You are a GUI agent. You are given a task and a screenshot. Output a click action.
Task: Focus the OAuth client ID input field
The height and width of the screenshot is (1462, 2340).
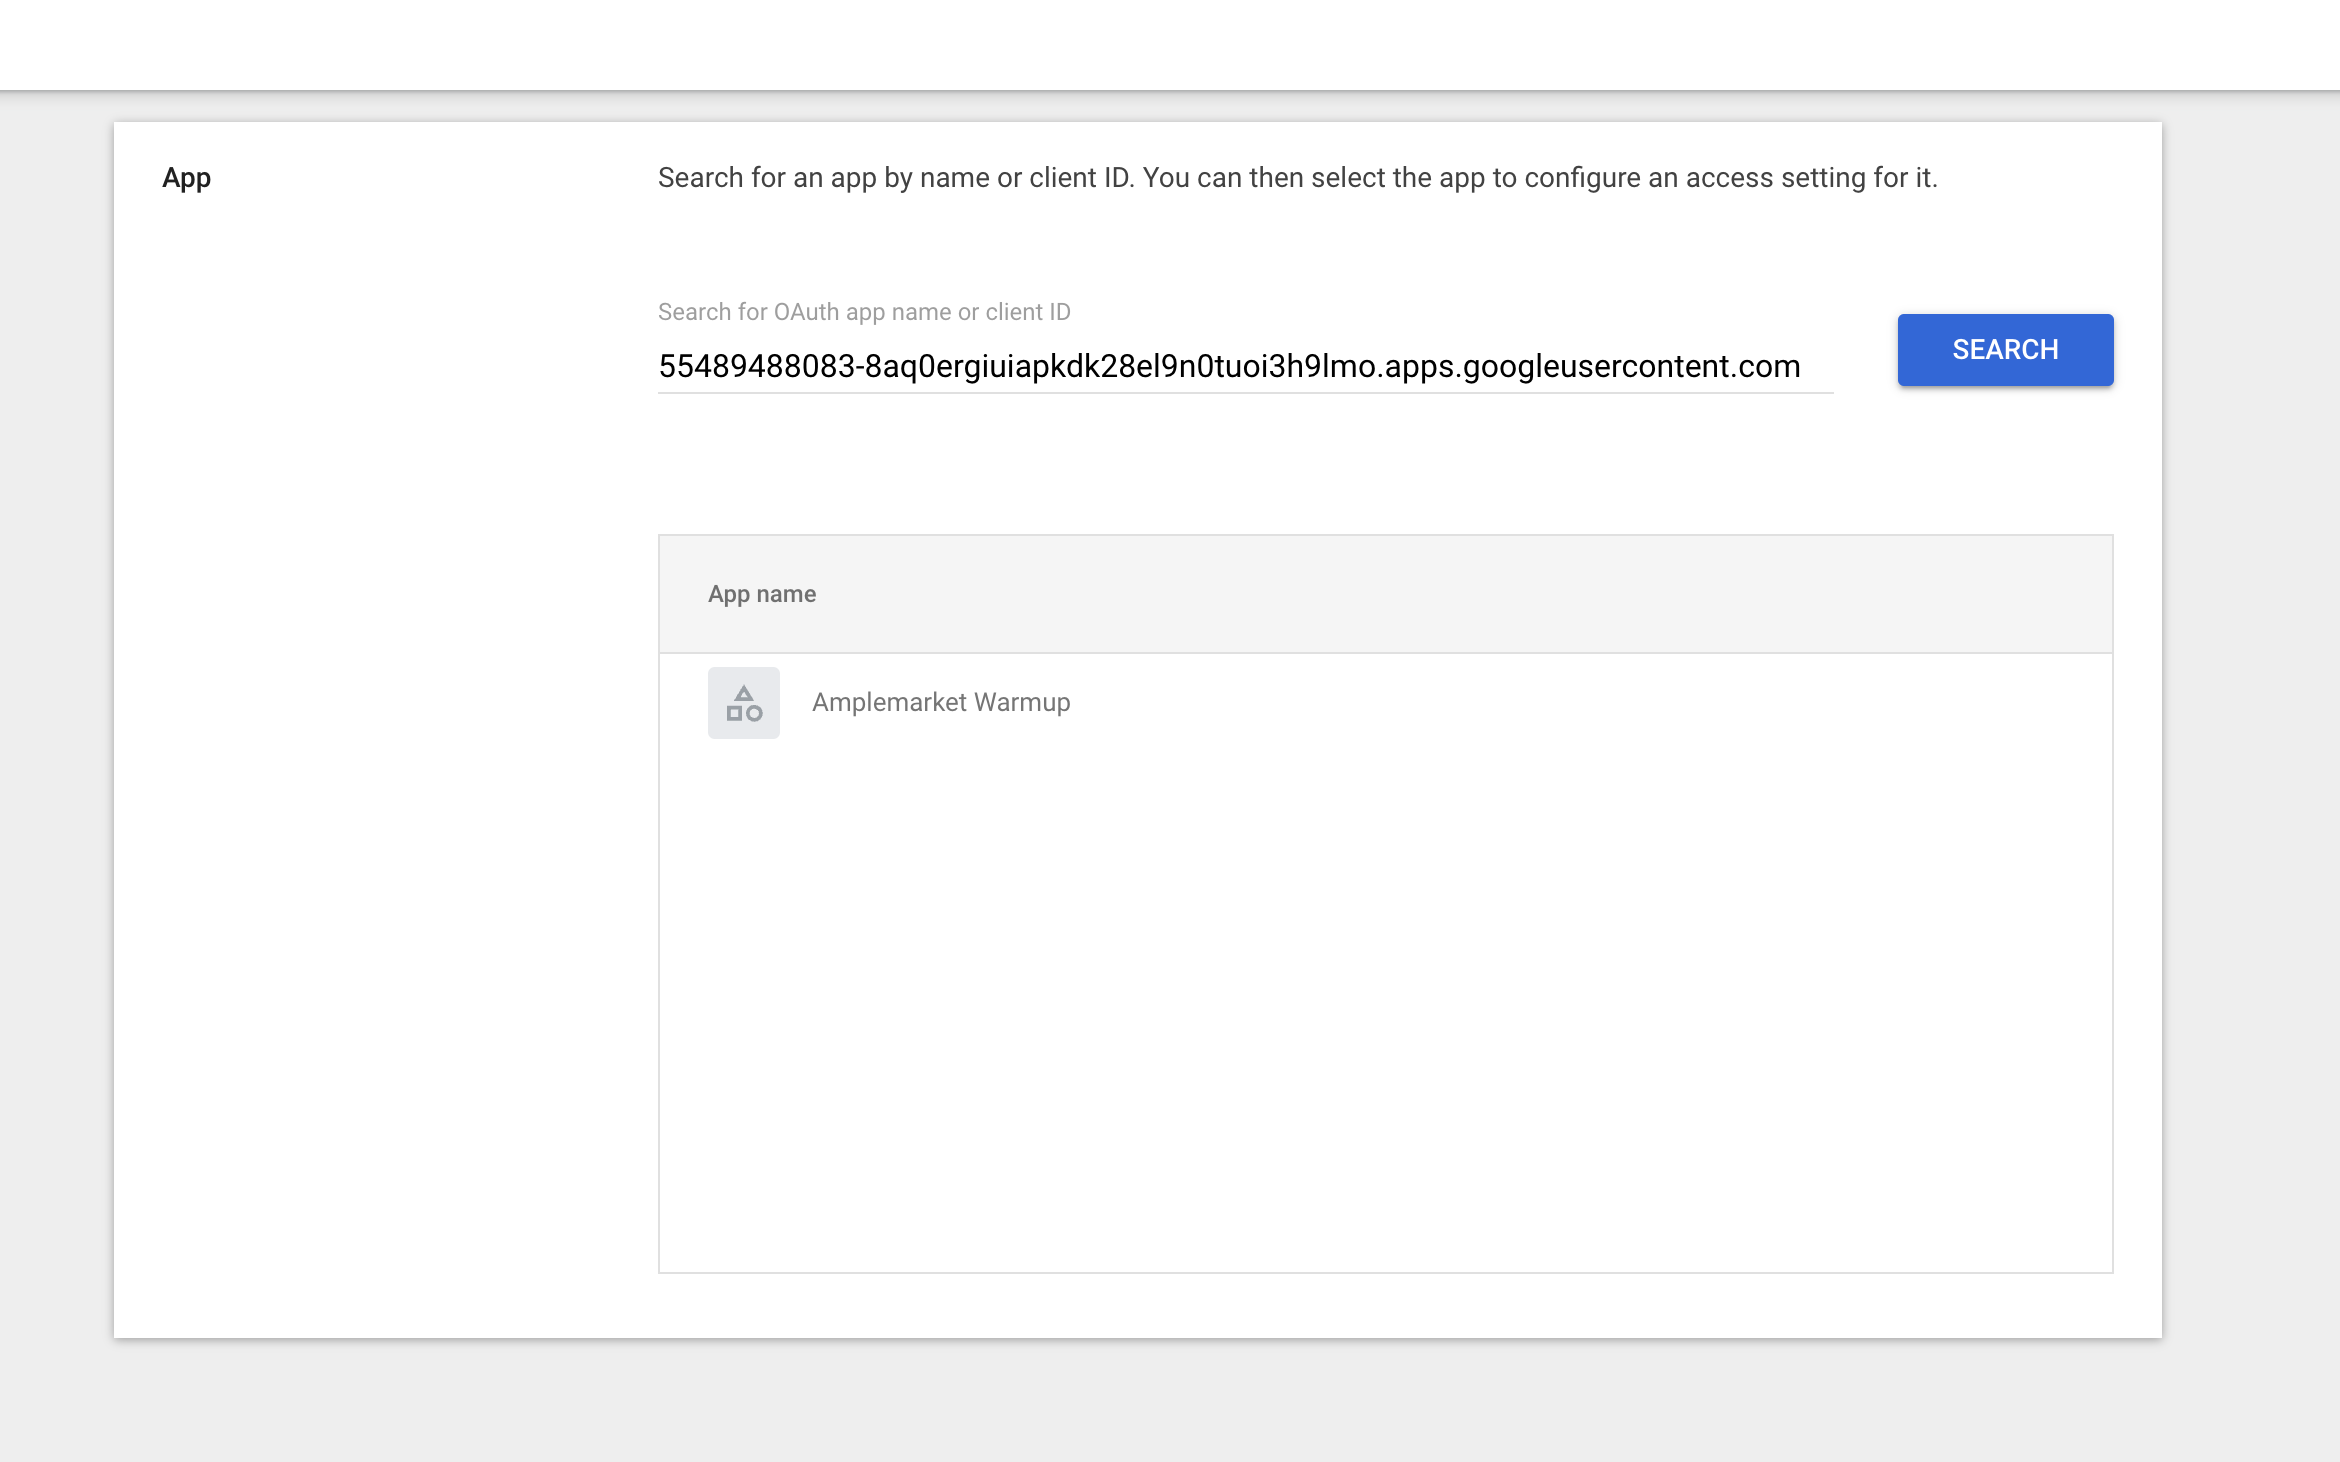coord(1244,366)
